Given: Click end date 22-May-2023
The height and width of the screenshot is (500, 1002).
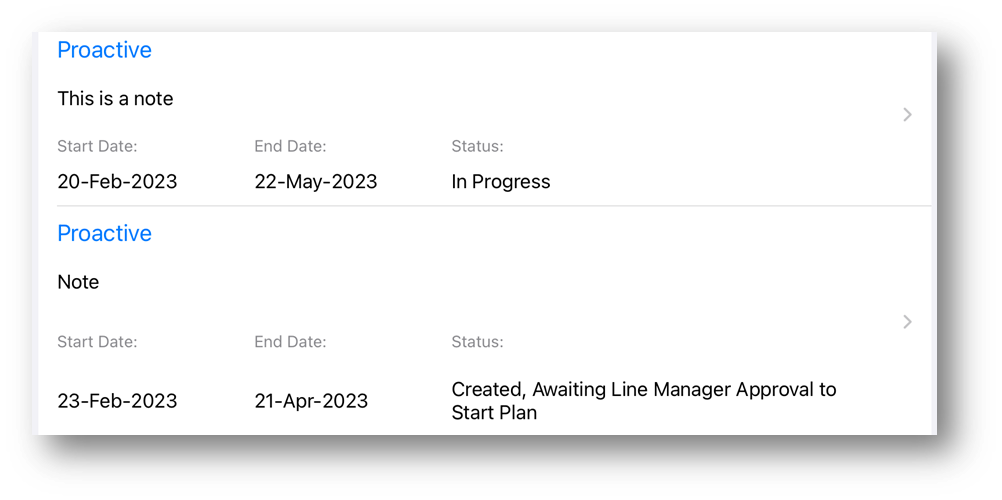Looking at the screenshot, I should pos(316,182).
